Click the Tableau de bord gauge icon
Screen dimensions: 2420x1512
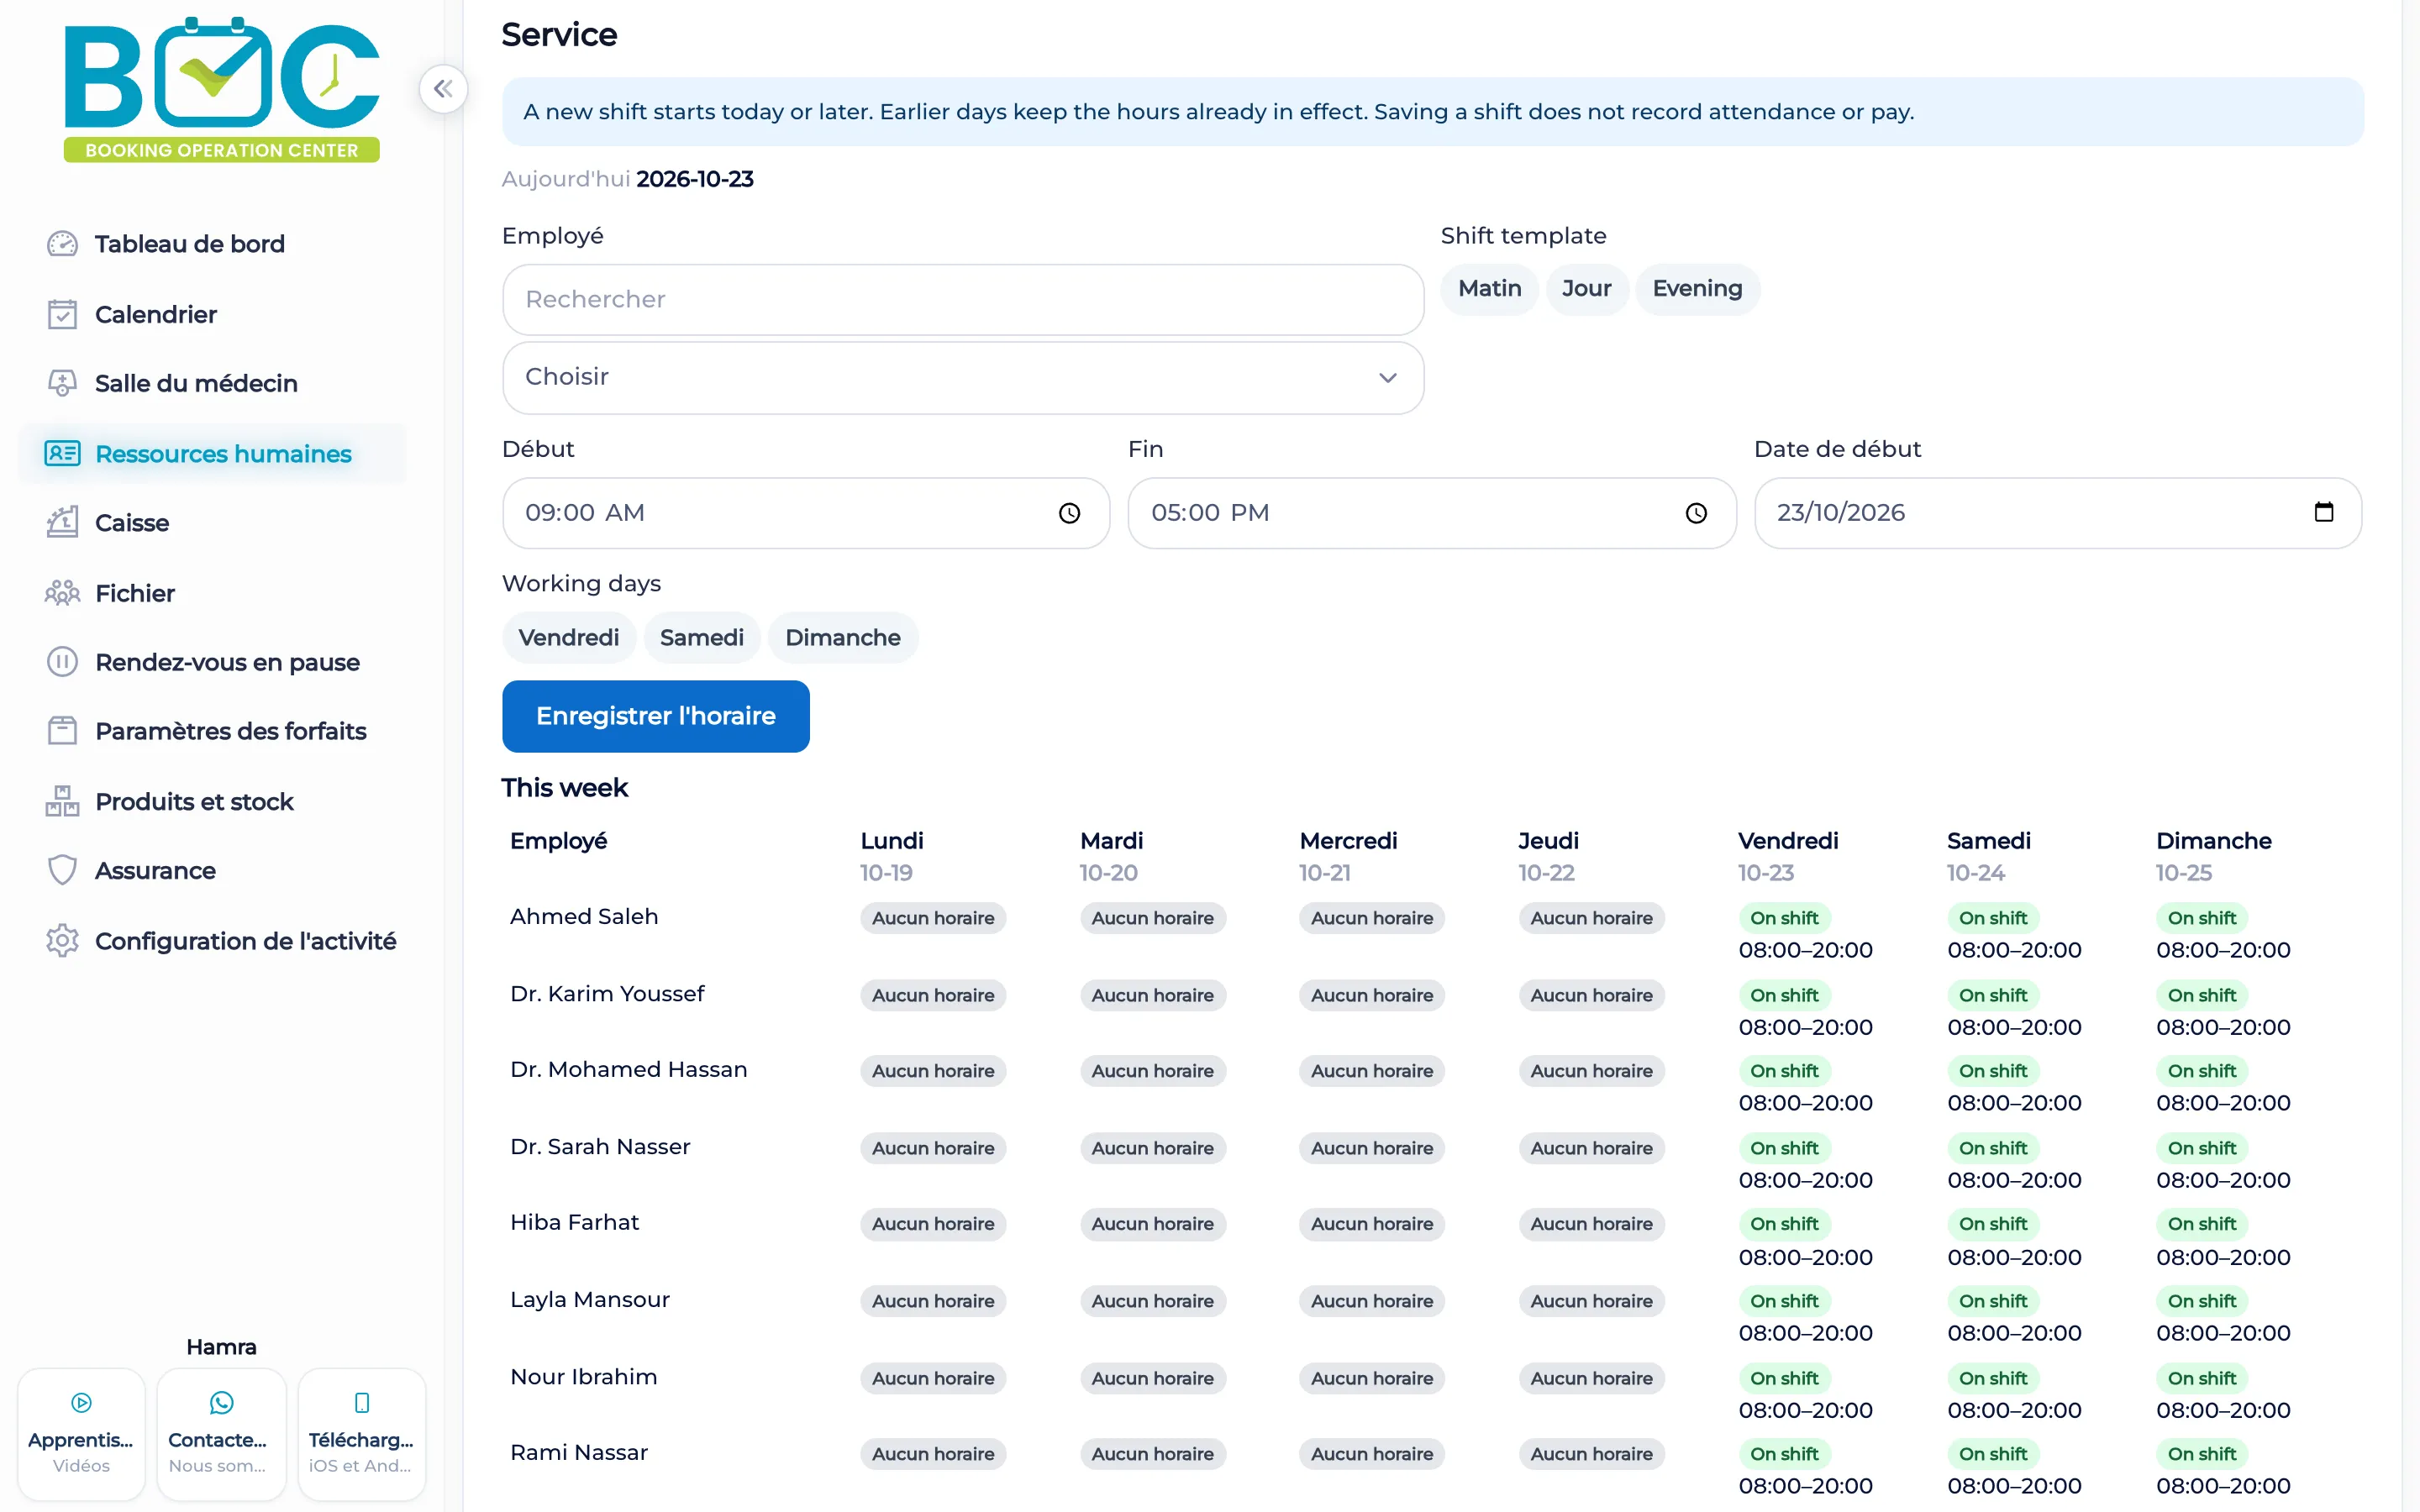62,244
